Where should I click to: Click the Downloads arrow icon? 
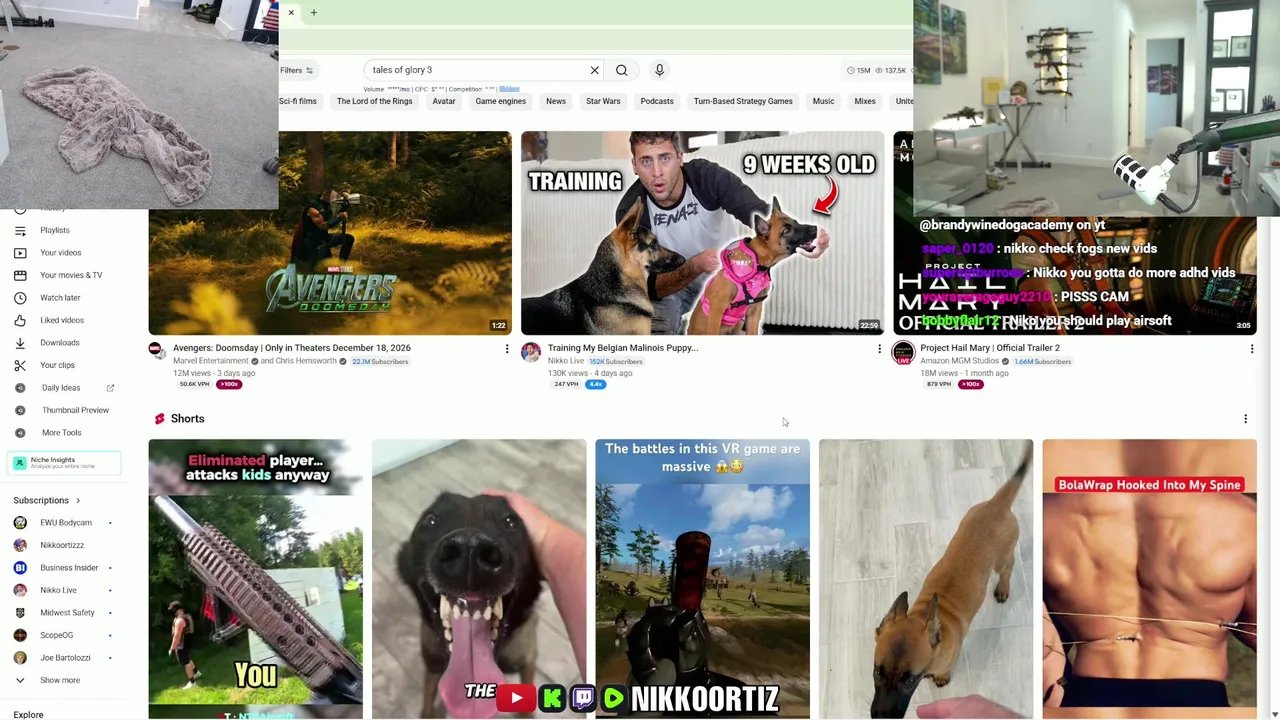click(20, 342)
